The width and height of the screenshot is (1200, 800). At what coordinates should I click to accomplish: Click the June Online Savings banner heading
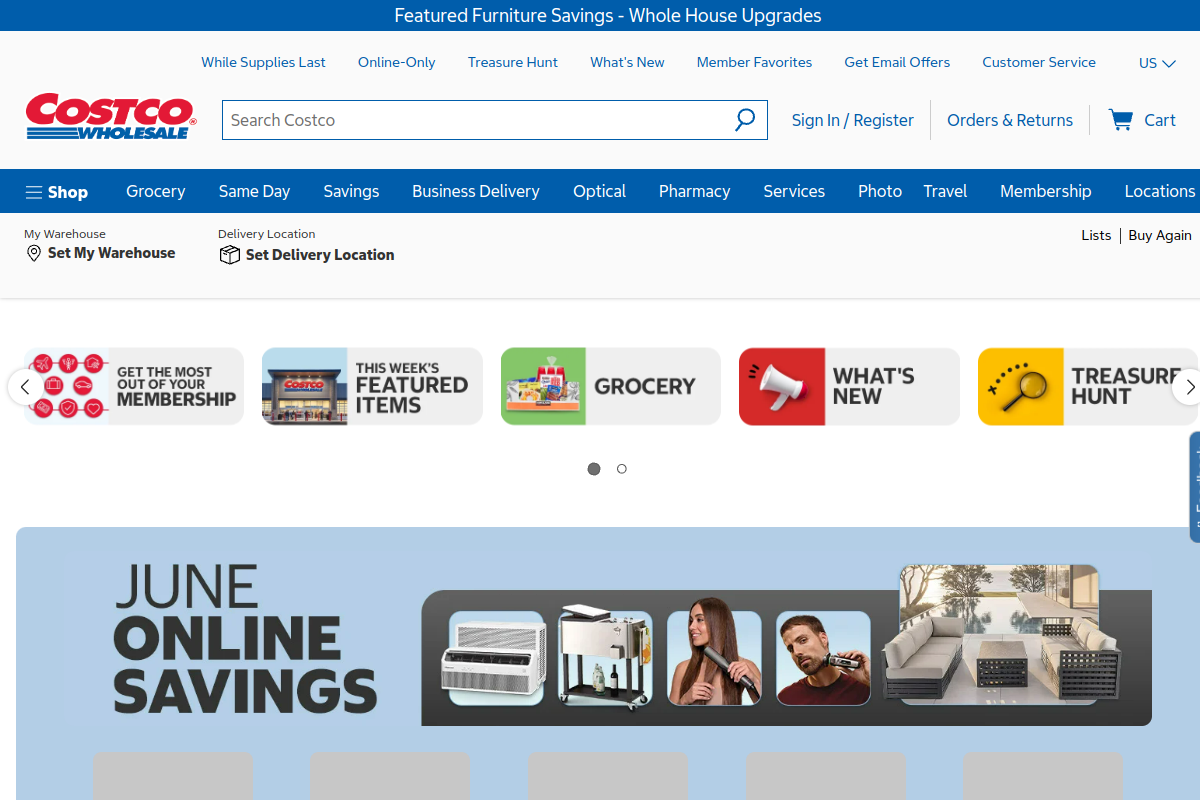[245, 638]
